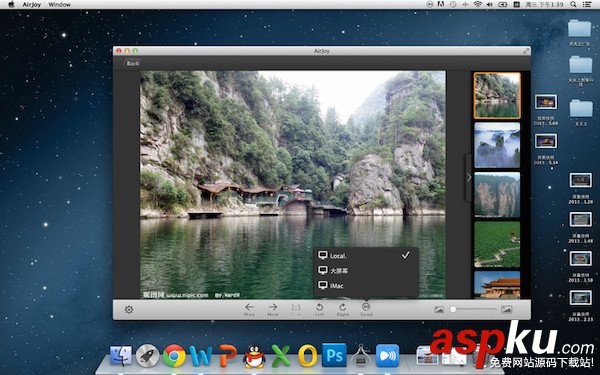Advance to next photo with Next arrow
Image resolution: width=600 pixels, height=375 pixels.
point(273,310)
